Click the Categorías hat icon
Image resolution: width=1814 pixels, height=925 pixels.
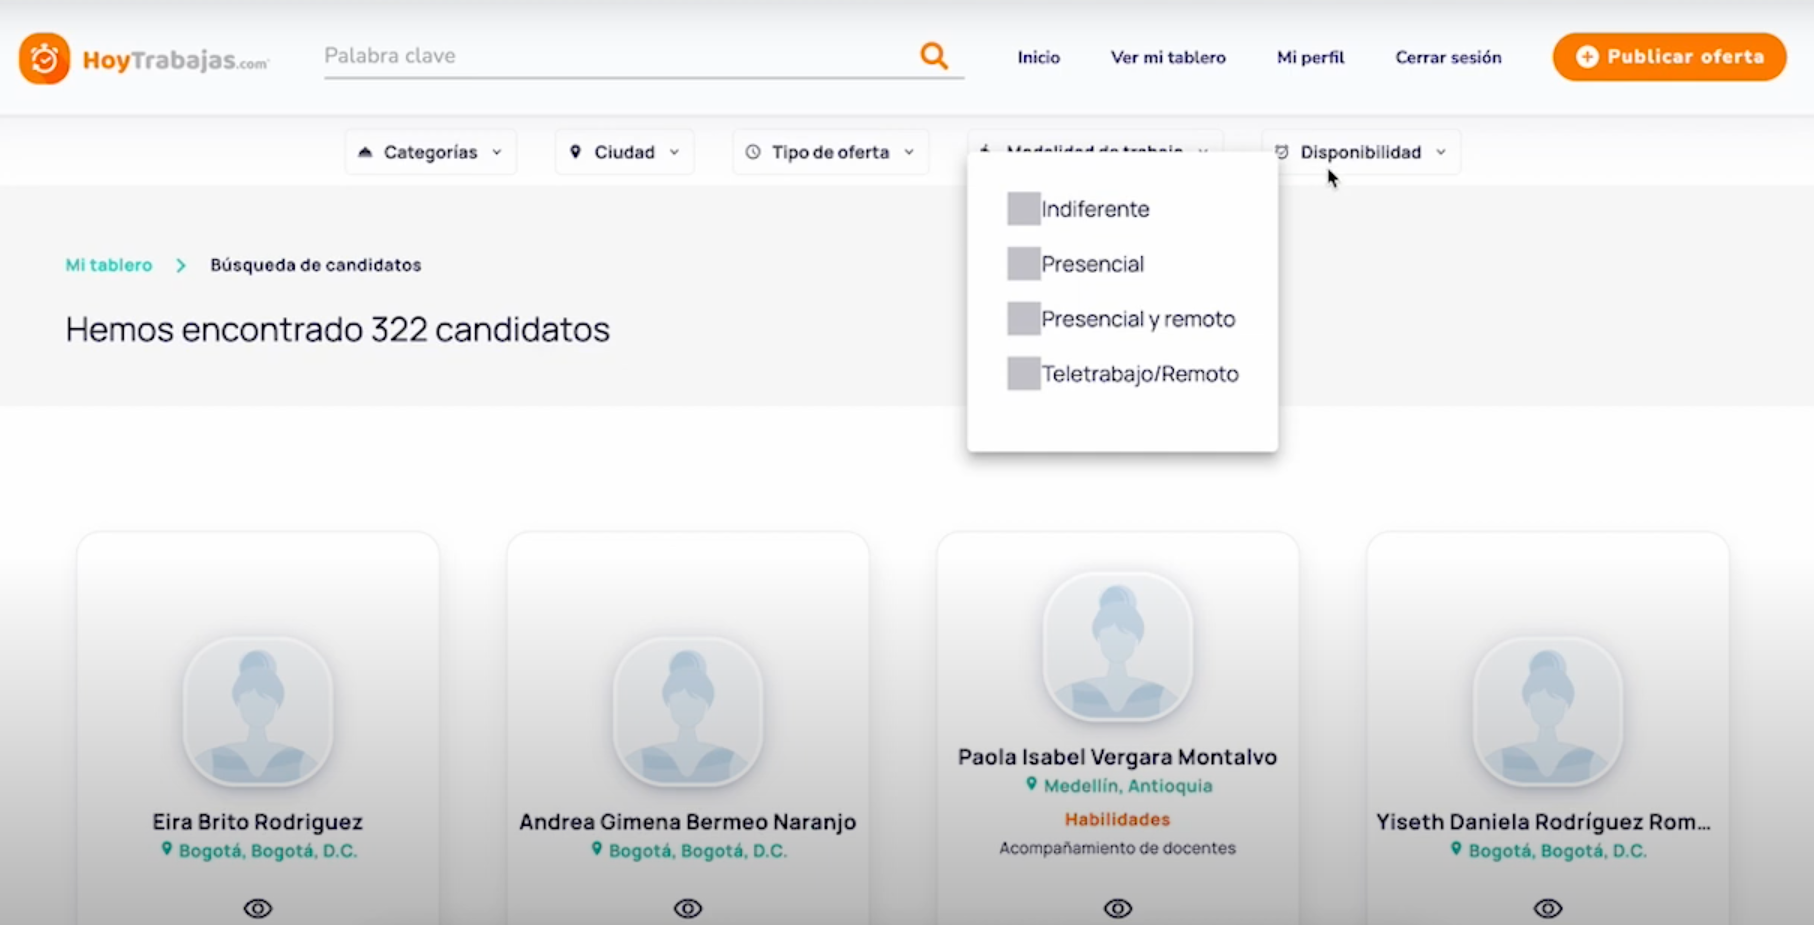[365, 152]
